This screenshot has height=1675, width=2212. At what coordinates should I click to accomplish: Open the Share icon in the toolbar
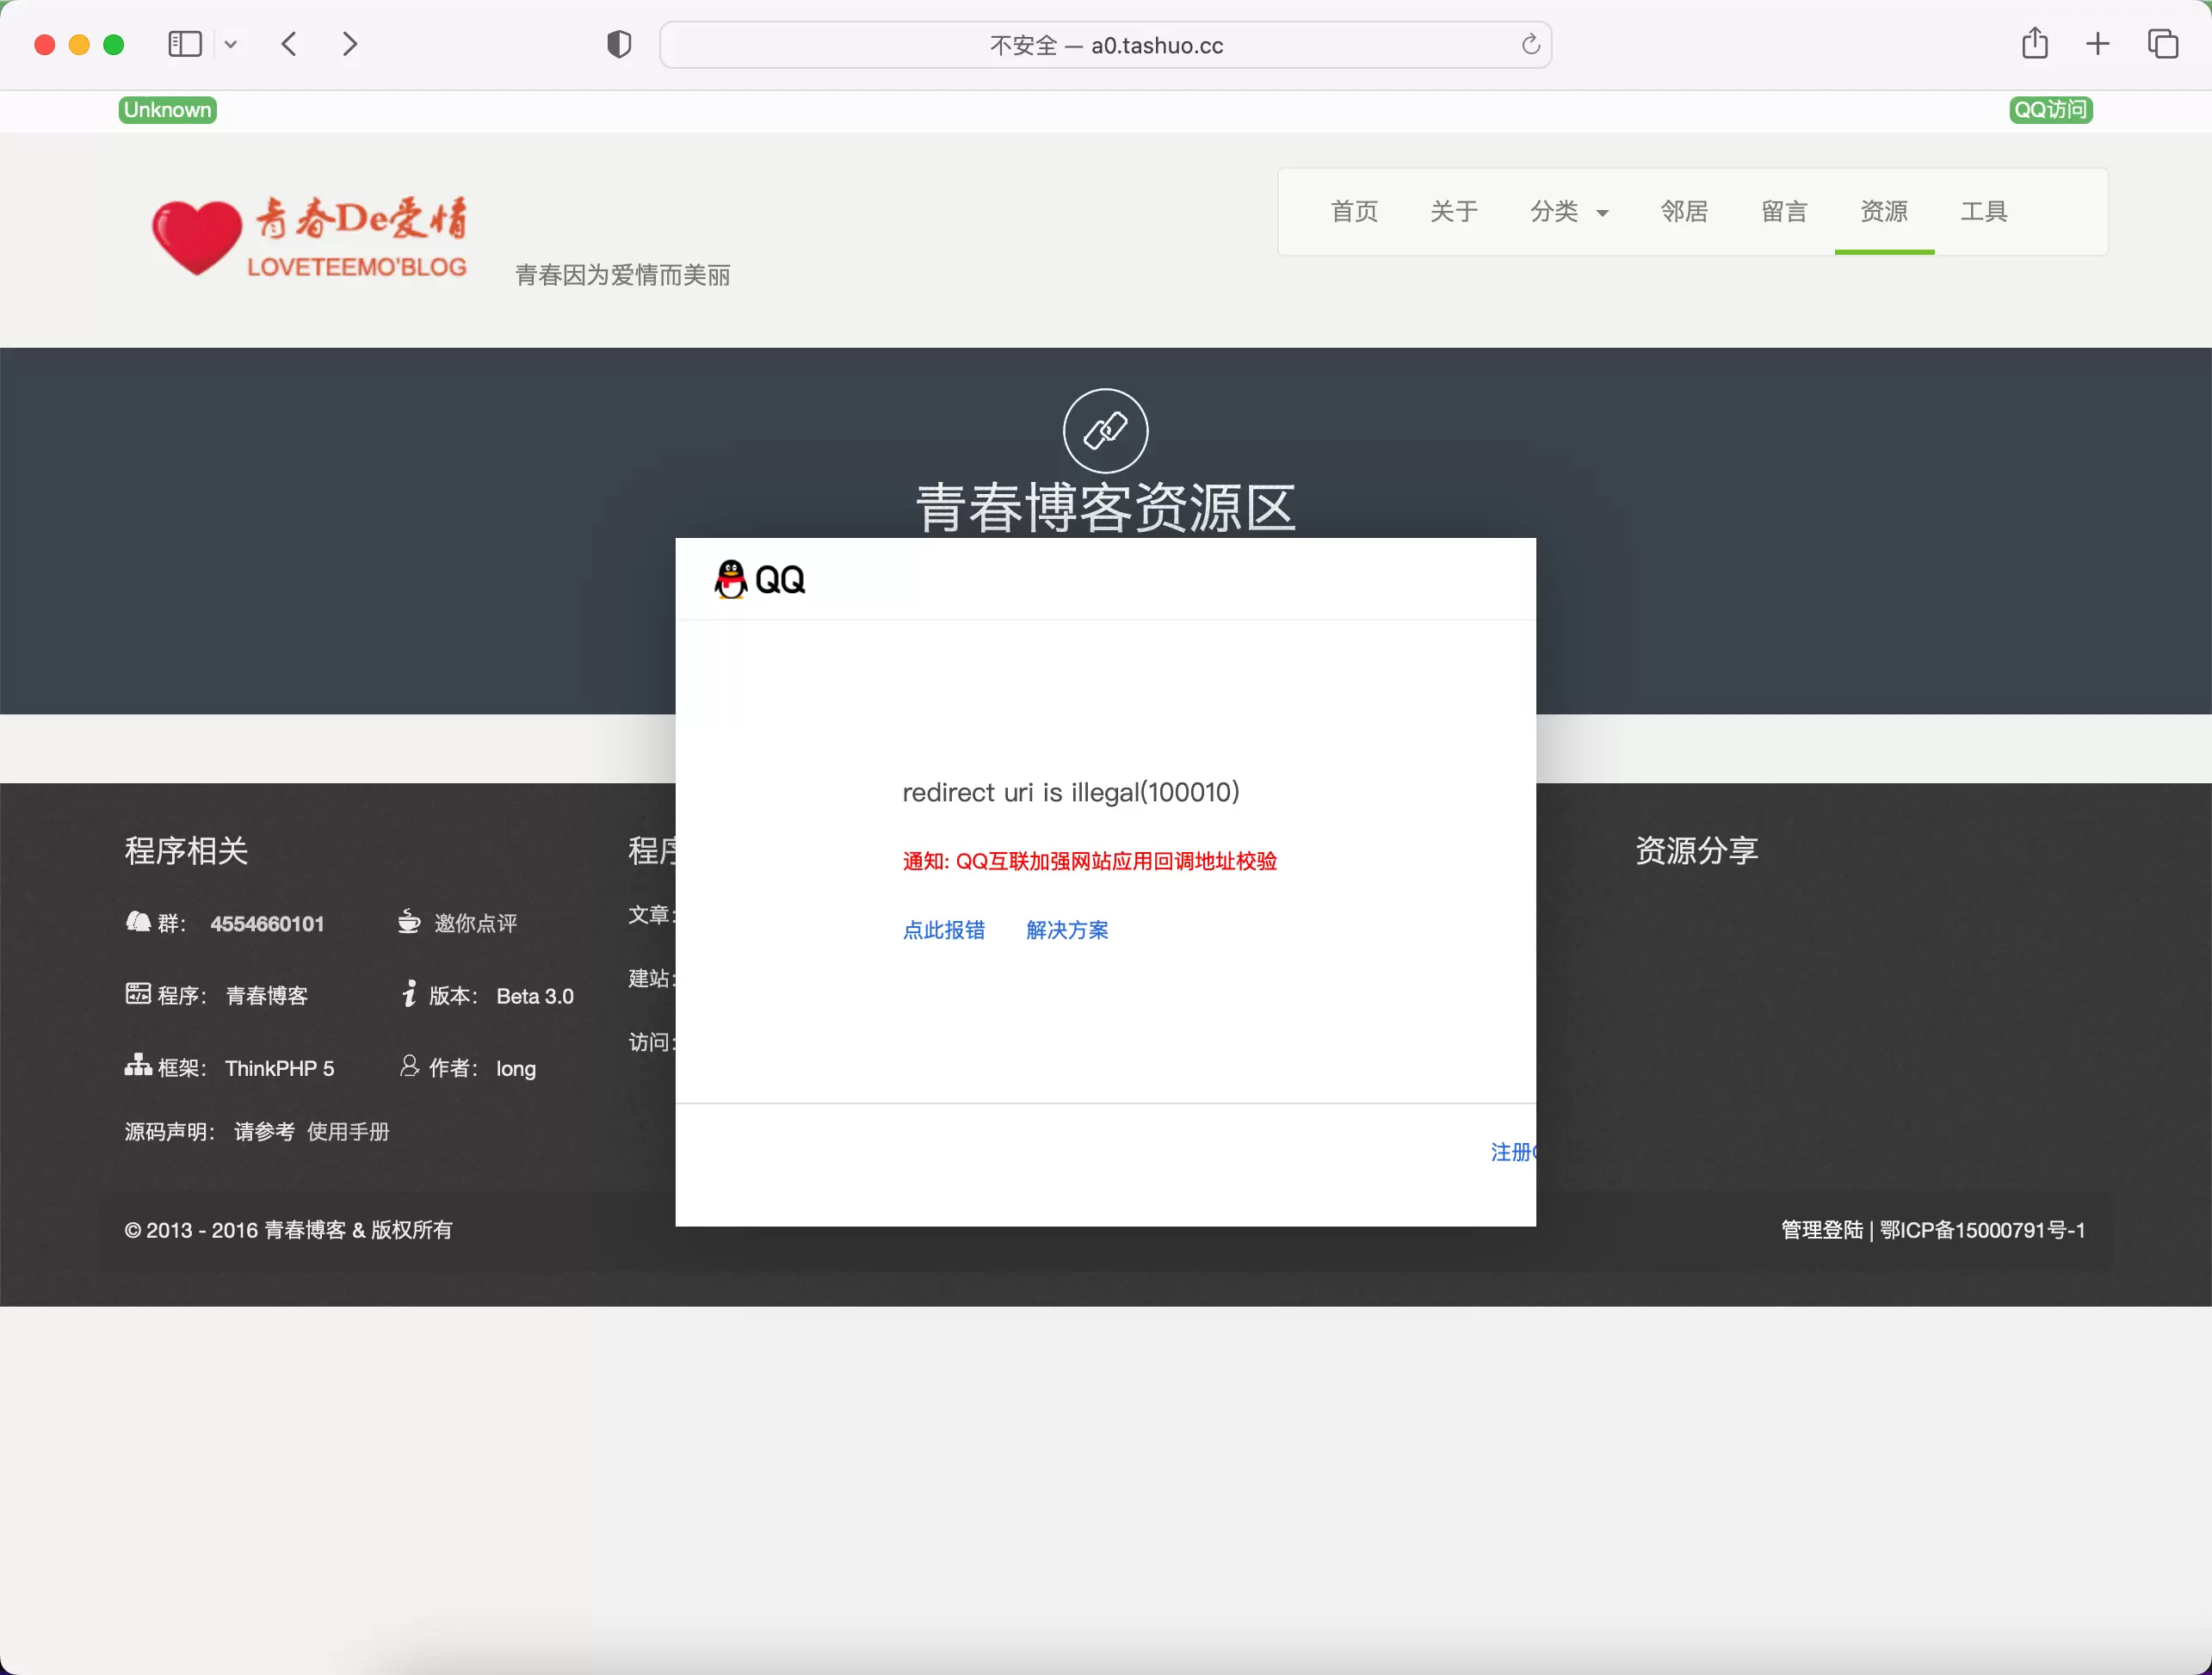(x=2035, y=44)
